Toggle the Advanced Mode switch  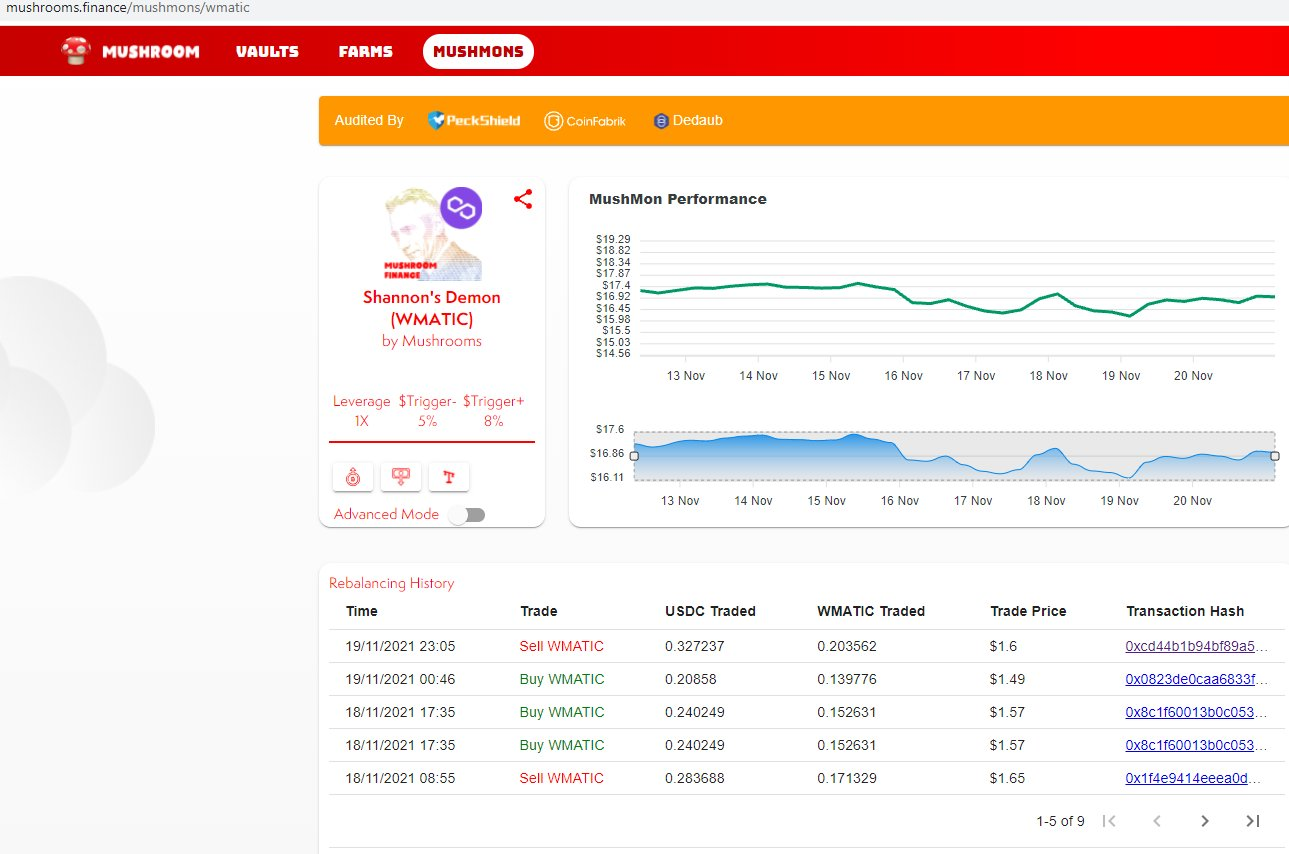click(467, 514)
